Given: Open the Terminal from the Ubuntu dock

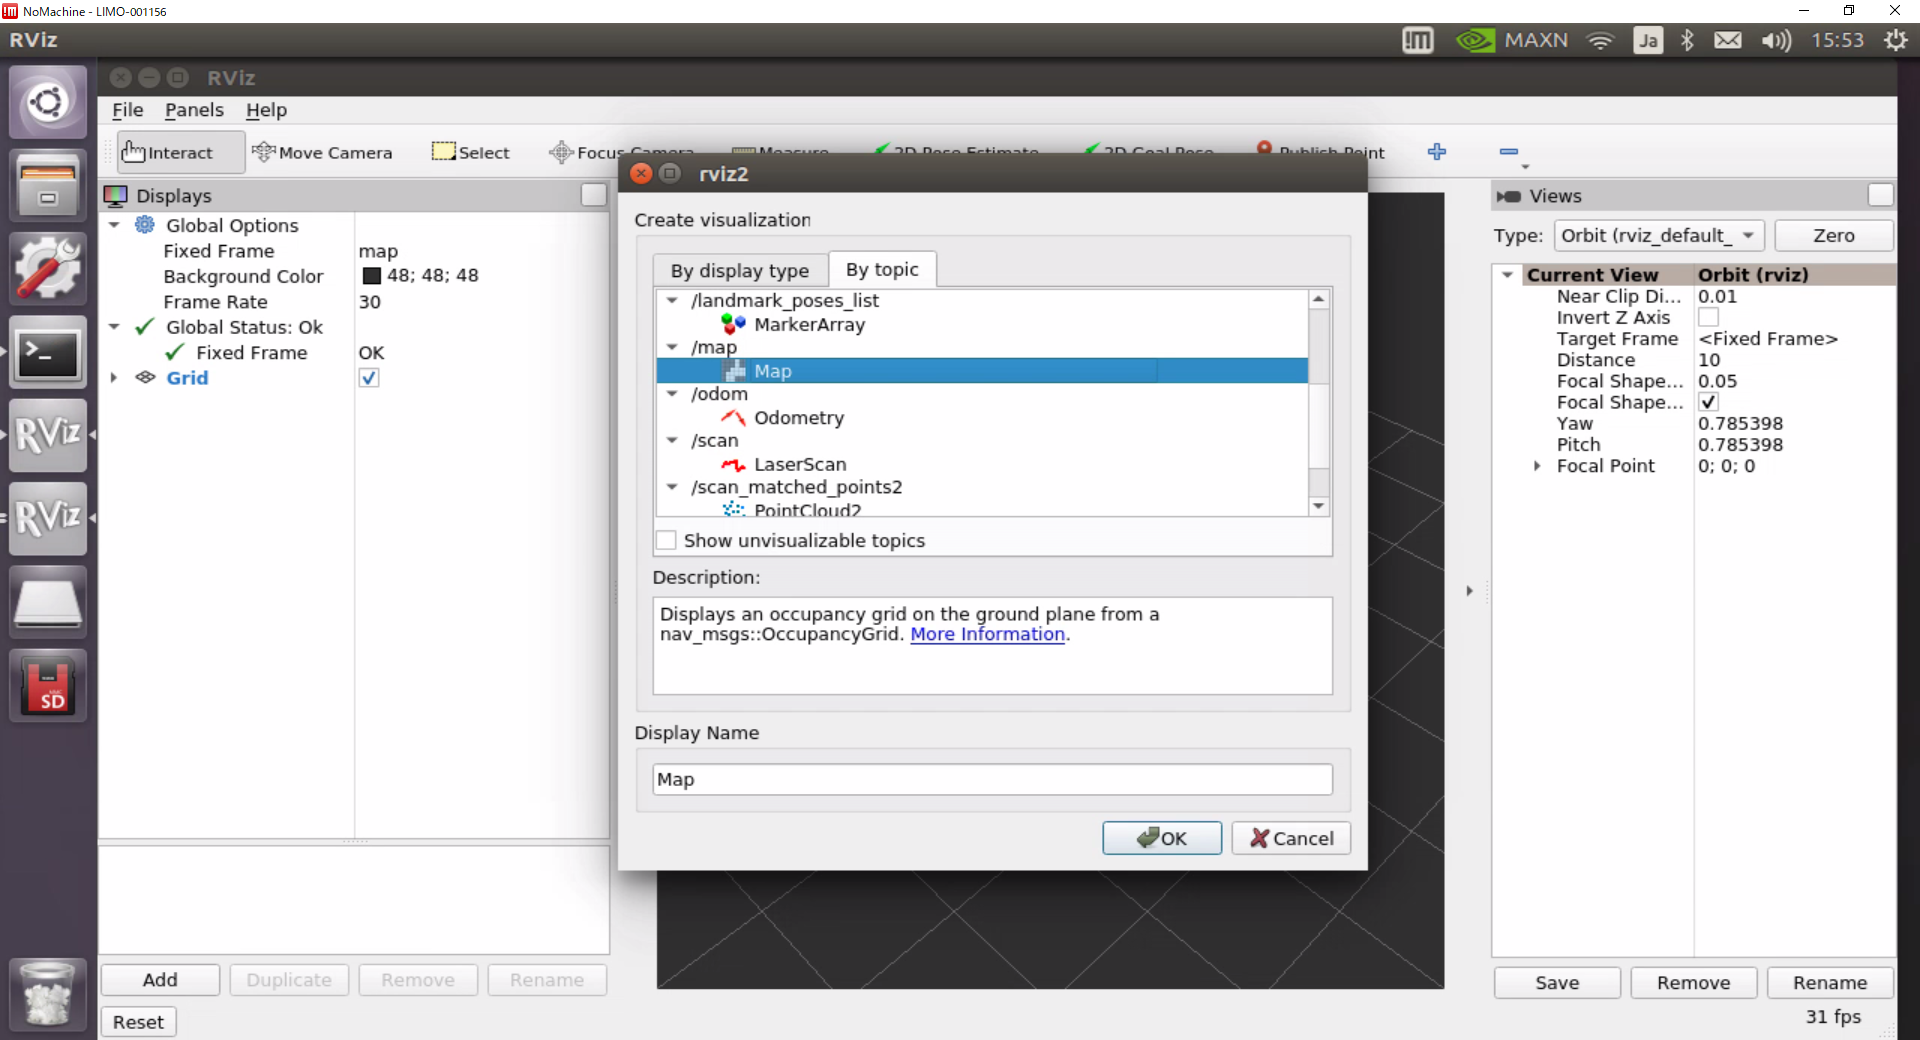Looking at the screenshot, I should [47, 353].
